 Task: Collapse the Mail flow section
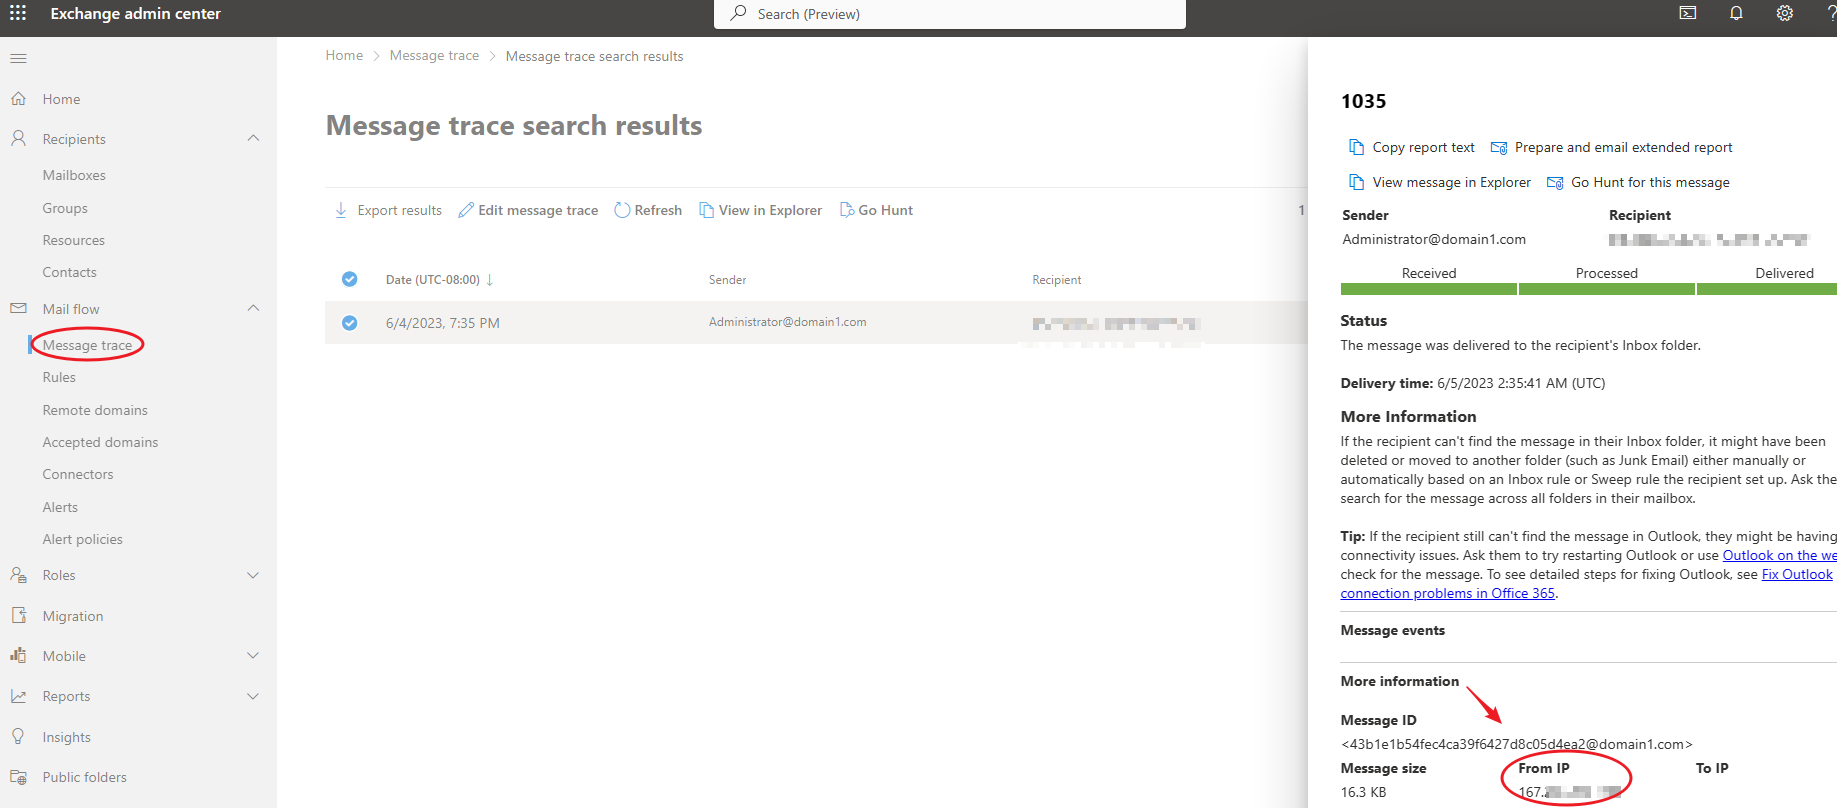click(x=253, y=308)
